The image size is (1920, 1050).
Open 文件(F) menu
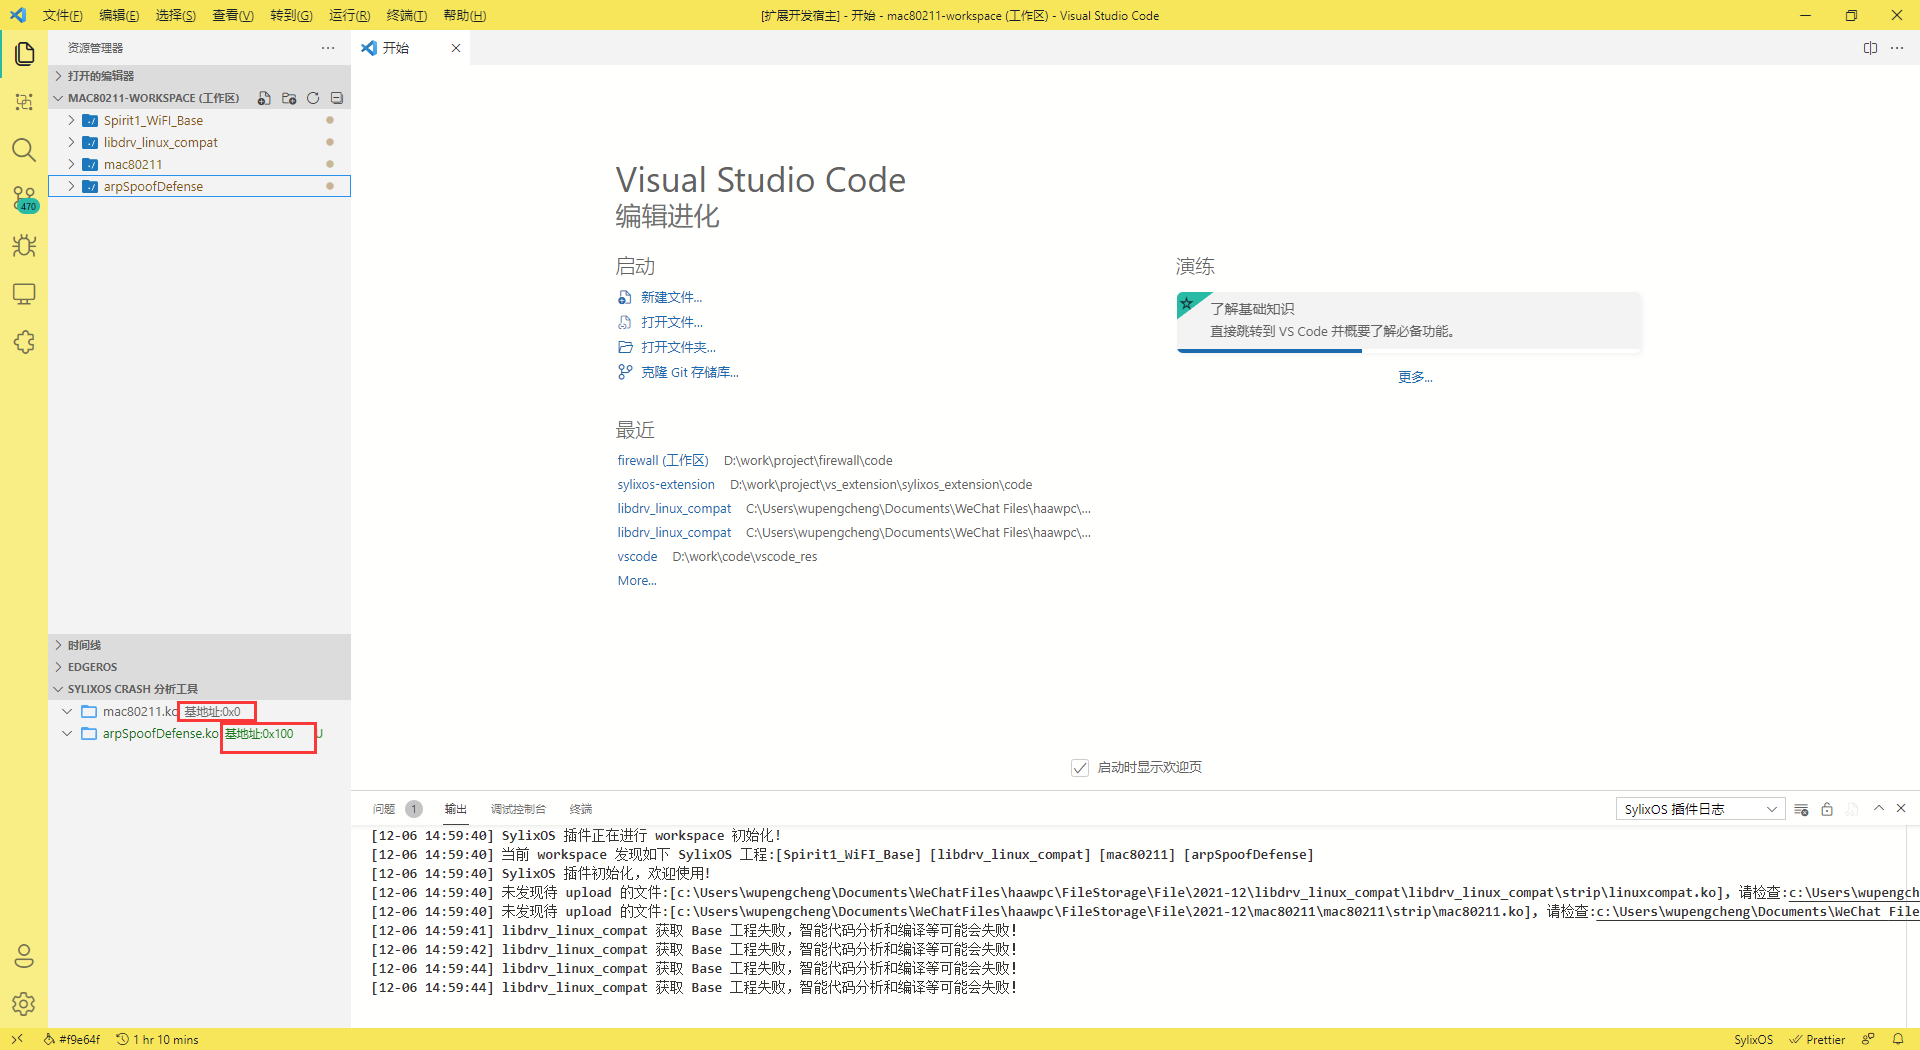click(x=62, y=15)
